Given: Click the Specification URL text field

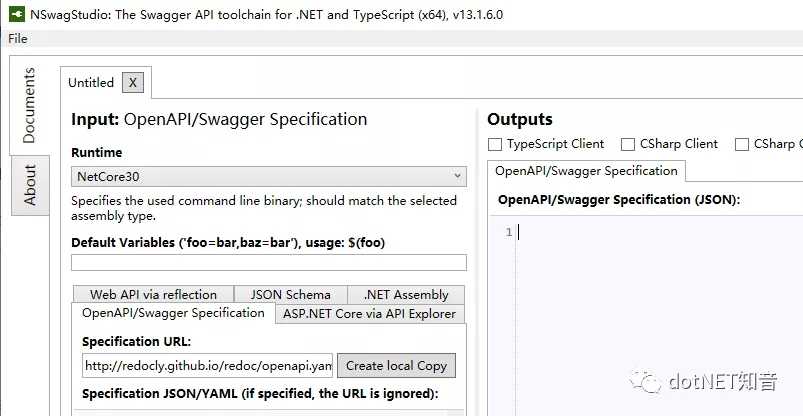Looking at the screenshot, I should pos(207,366).
